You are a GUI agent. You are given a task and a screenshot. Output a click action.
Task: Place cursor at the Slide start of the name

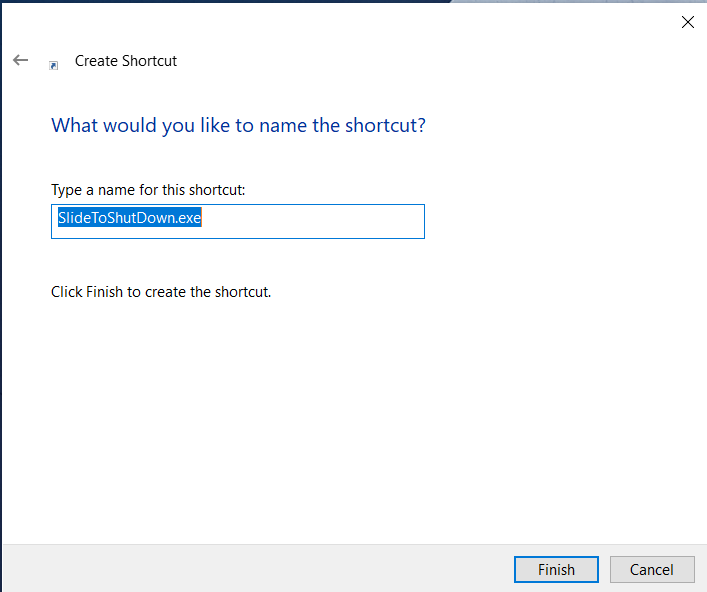click(x=74, y=218)
